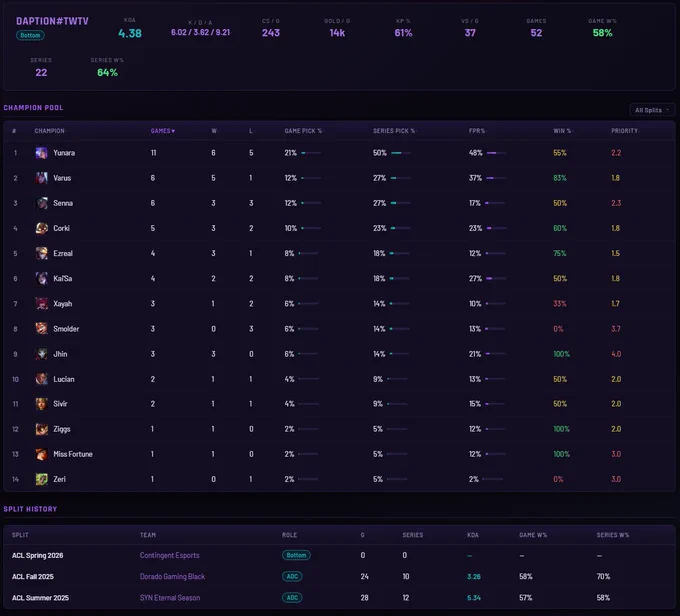The width and height of the screenshot is (680, 616).
Task: Click Jhin's 4.0 priority value
Action: [616, 354]
